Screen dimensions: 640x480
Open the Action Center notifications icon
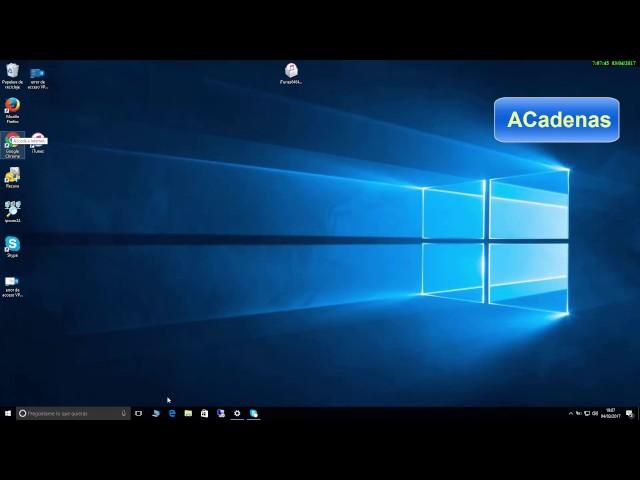[x=629, y=413]
